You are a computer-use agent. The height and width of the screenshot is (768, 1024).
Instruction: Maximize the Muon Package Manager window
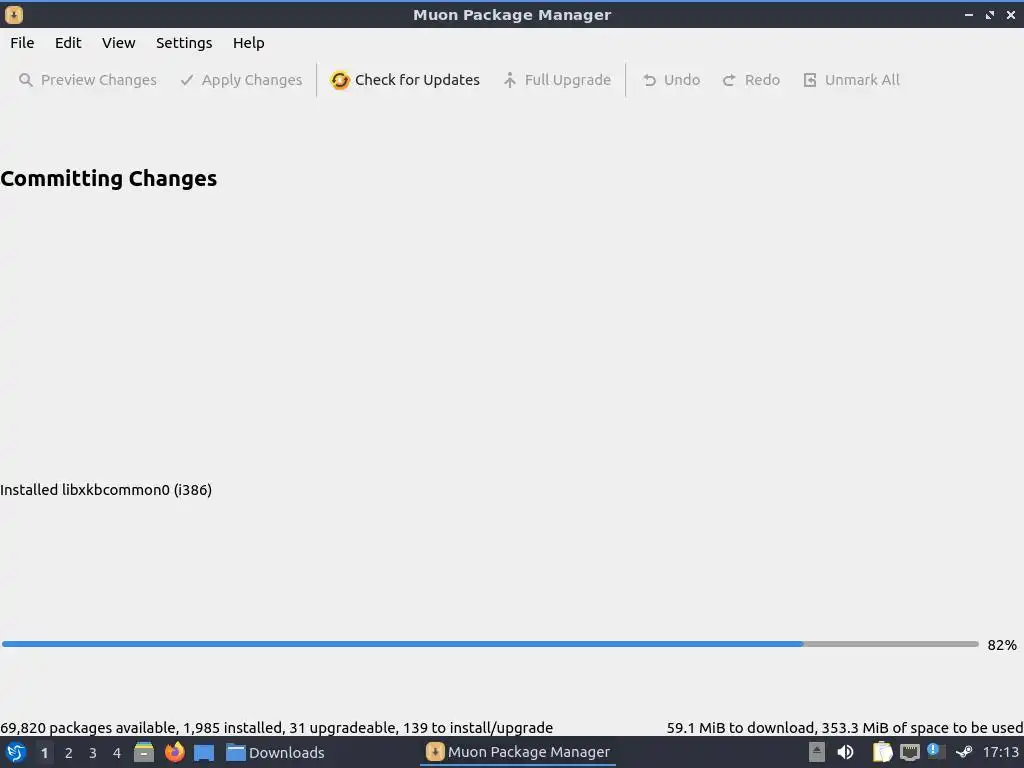[x=990, y=14]
